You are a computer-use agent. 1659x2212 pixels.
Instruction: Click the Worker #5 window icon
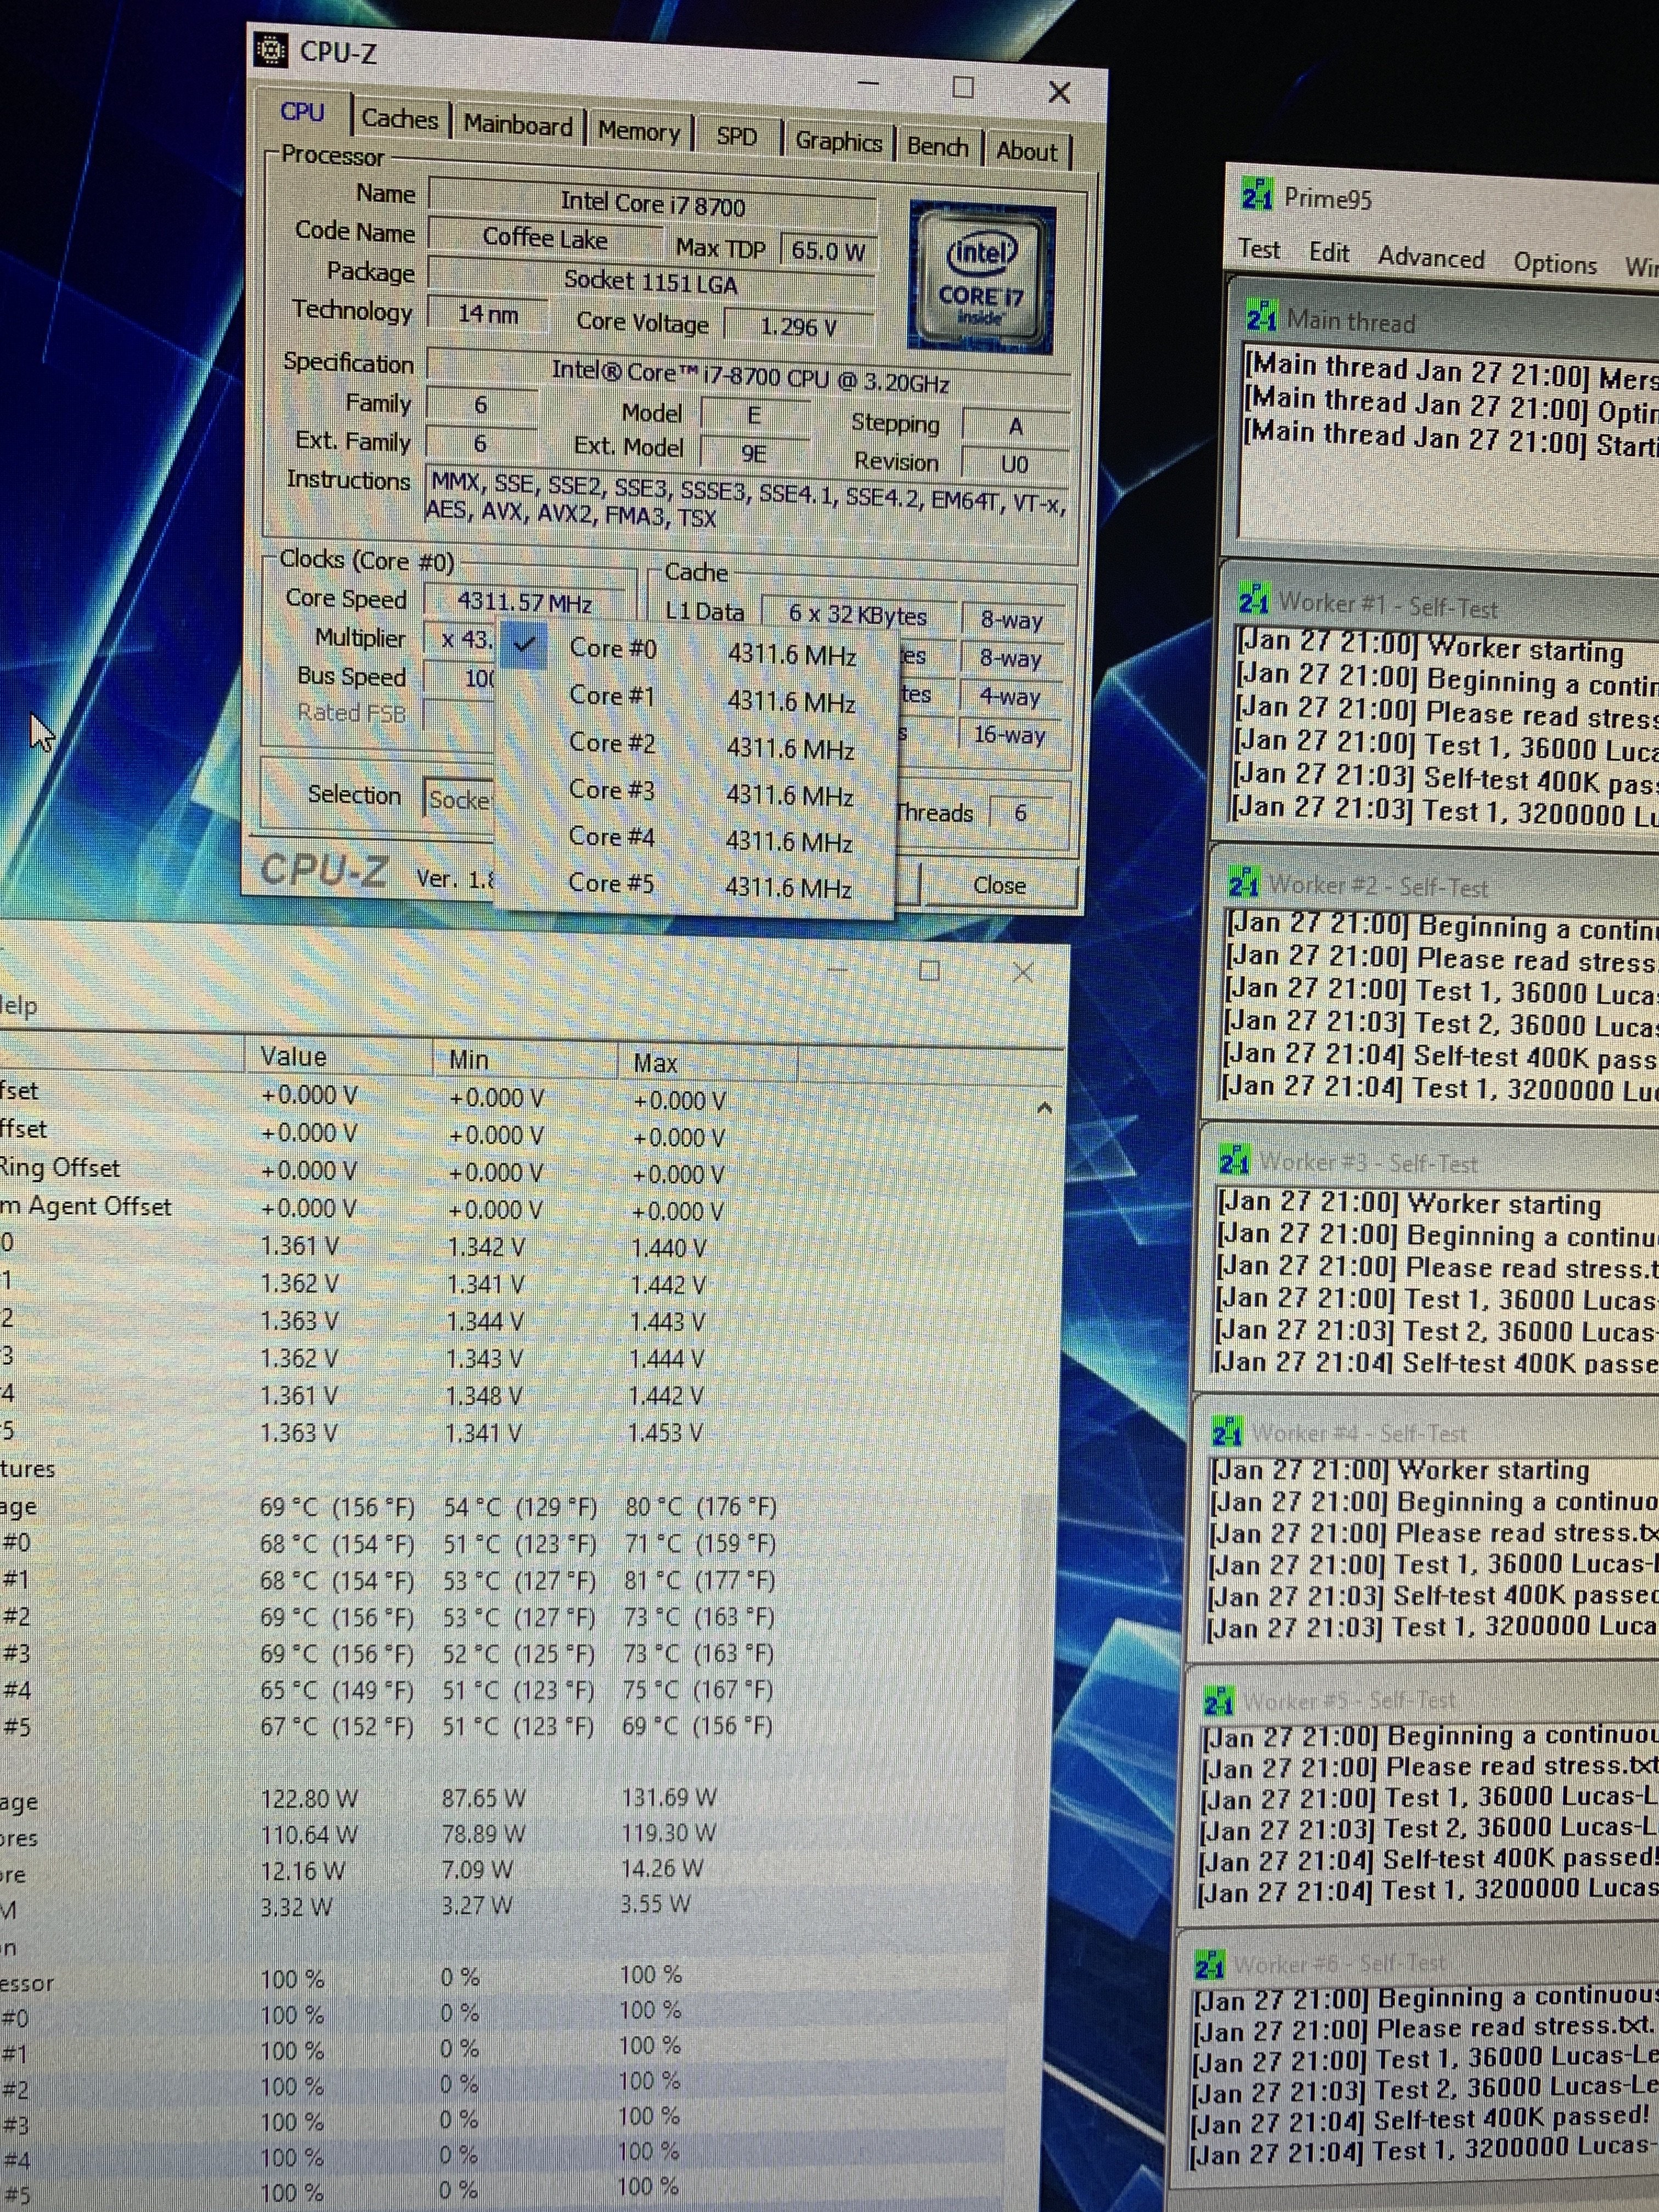tap(1218, 1700)
